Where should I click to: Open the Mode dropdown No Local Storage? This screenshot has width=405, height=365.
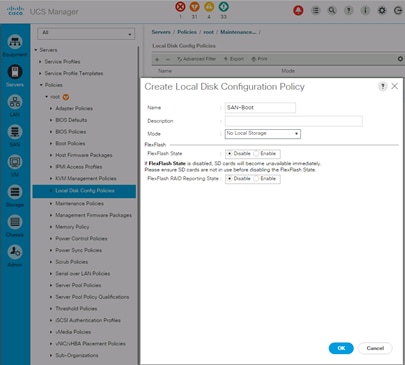(x=263, y=134)
